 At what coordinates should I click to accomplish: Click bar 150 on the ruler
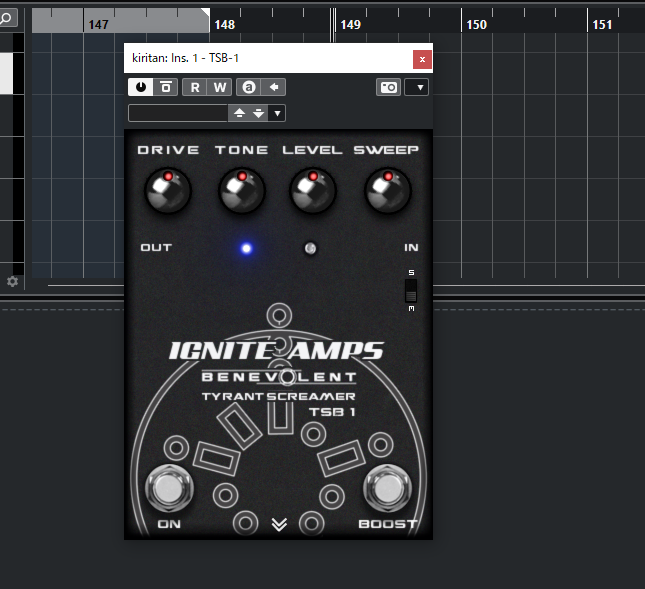476,25
